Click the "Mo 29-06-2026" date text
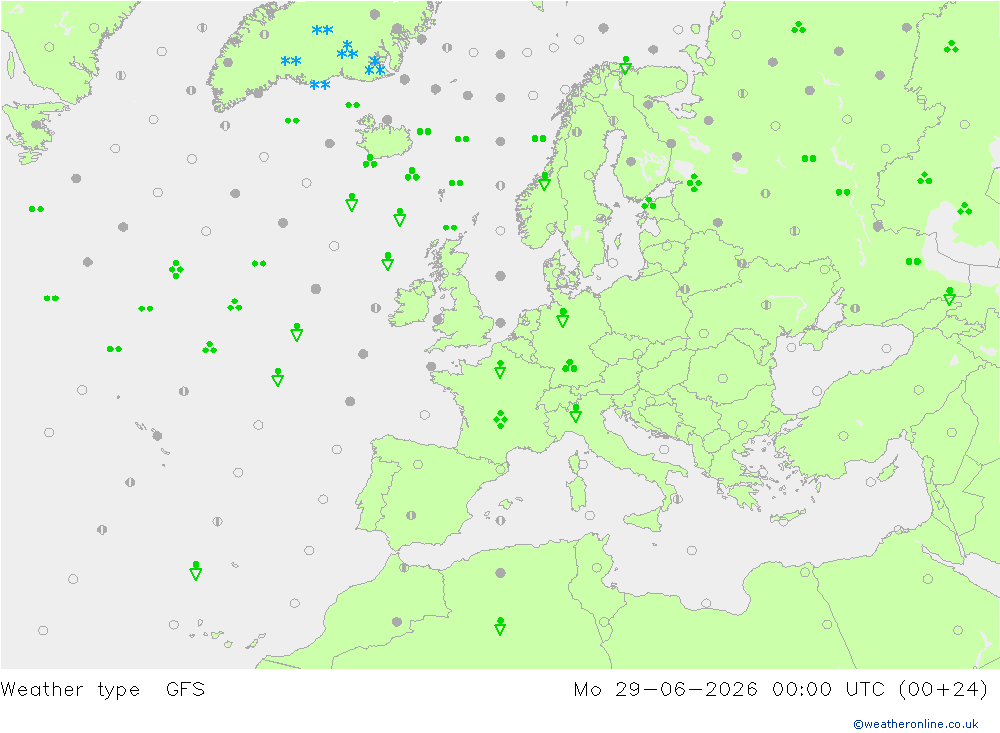 pyautogui.click(x=665, y=690)
